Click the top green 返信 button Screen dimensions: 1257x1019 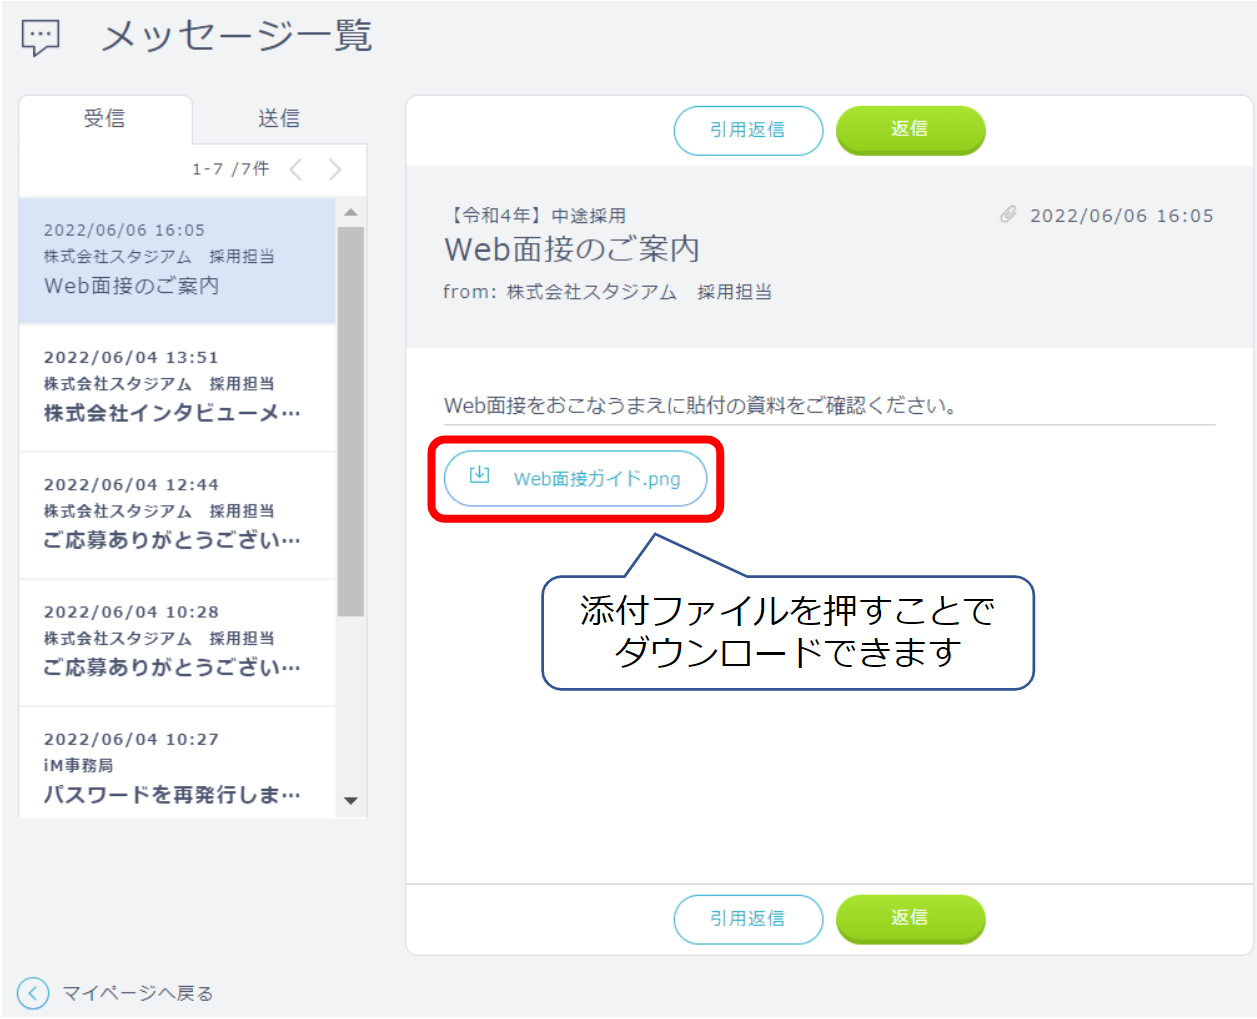click(910, 130)
